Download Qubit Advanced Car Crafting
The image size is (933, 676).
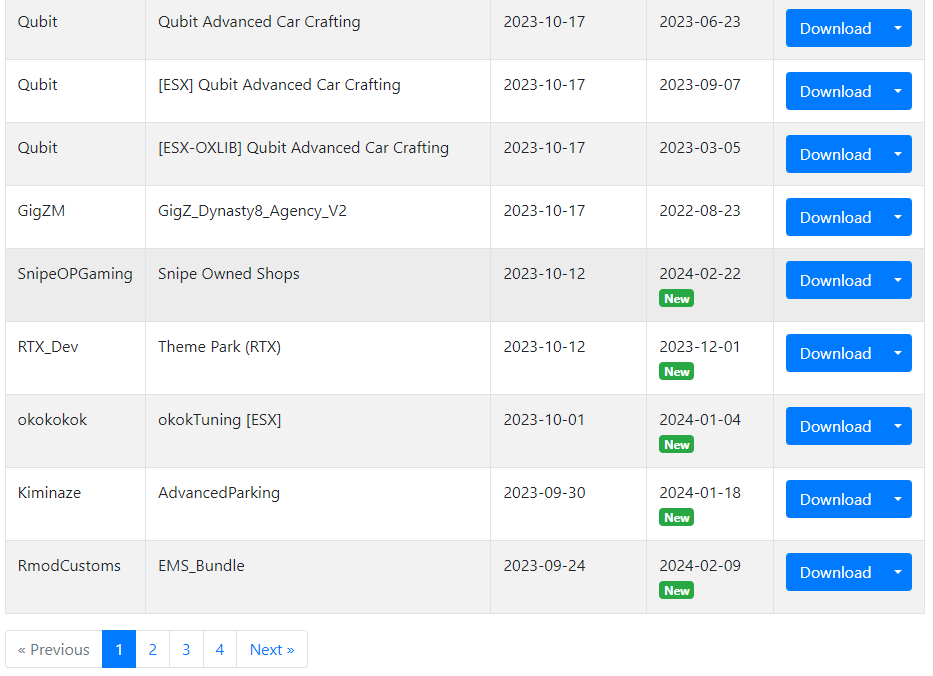[x=835, y=28]
